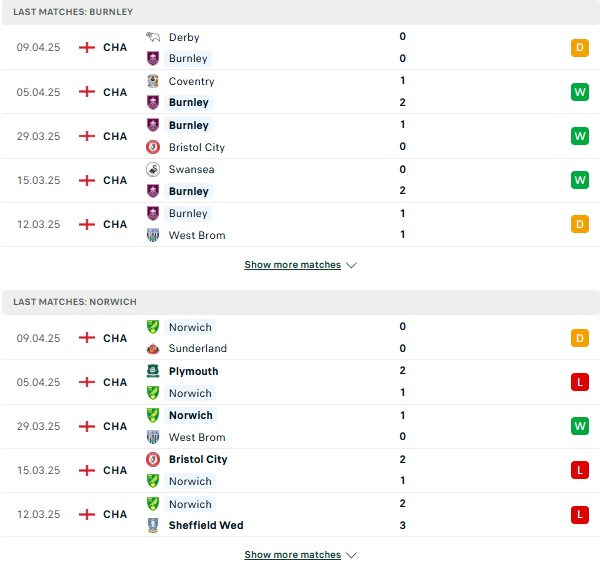Click the Sheffield Wed crest icon

153,525
